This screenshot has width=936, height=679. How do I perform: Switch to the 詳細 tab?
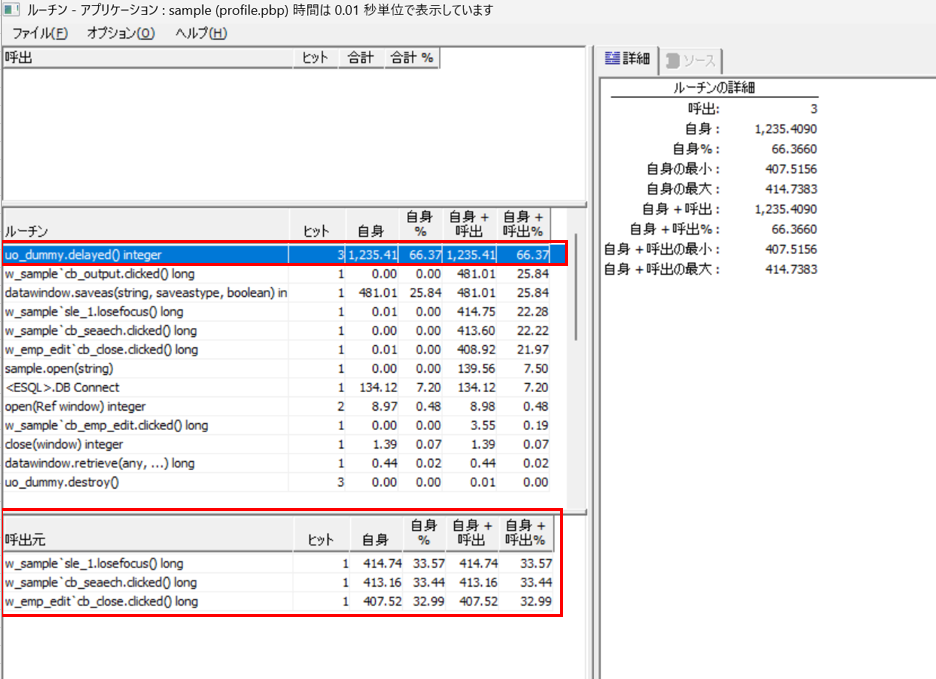627,60
